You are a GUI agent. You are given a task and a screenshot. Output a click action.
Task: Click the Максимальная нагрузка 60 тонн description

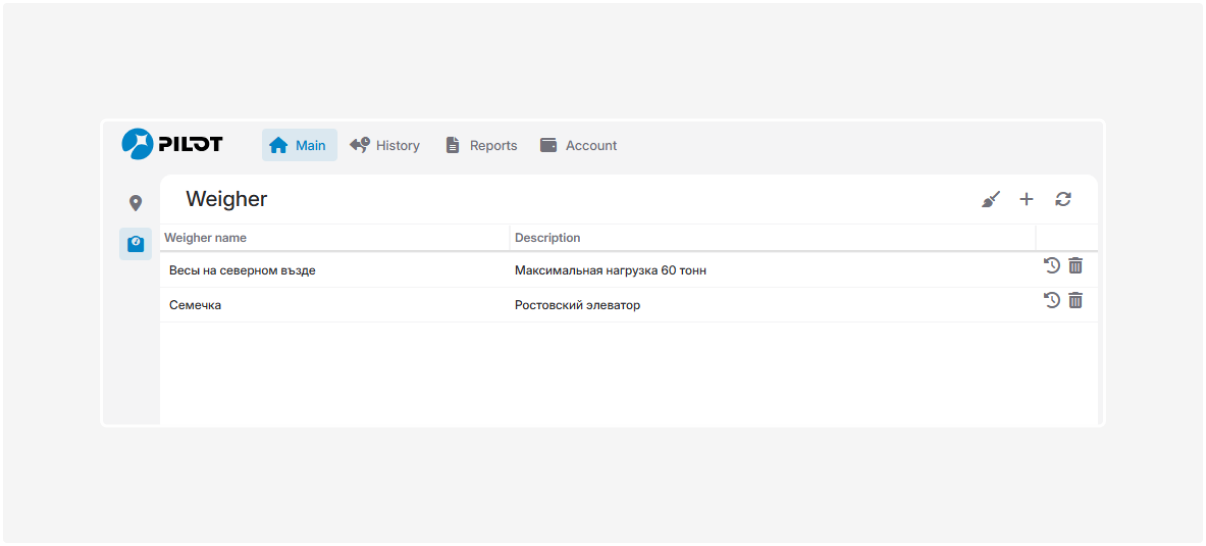coord(610,270)
